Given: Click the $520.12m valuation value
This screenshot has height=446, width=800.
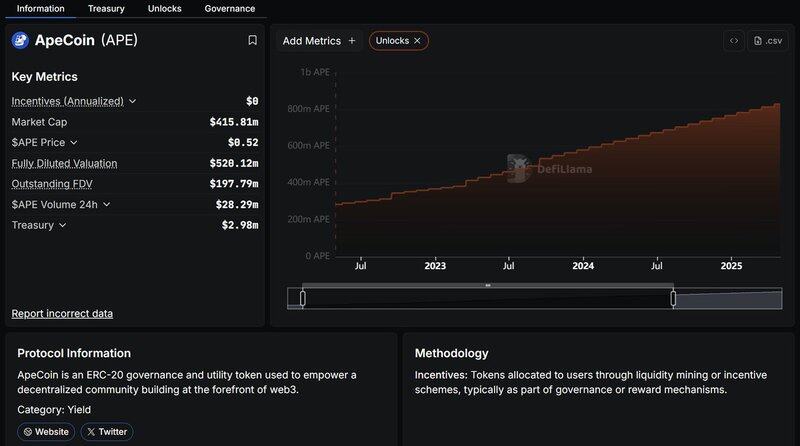Looking at the screenshot, I should pos(234,163).
